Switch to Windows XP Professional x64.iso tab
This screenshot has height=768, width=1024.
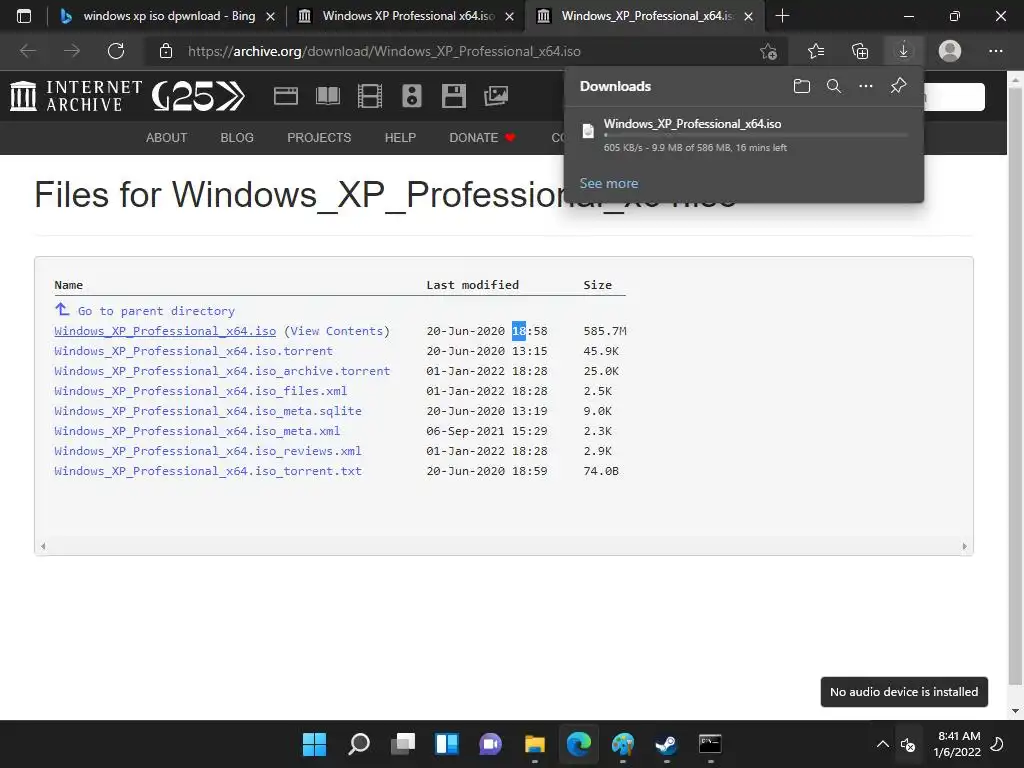(x=408, y=16)
